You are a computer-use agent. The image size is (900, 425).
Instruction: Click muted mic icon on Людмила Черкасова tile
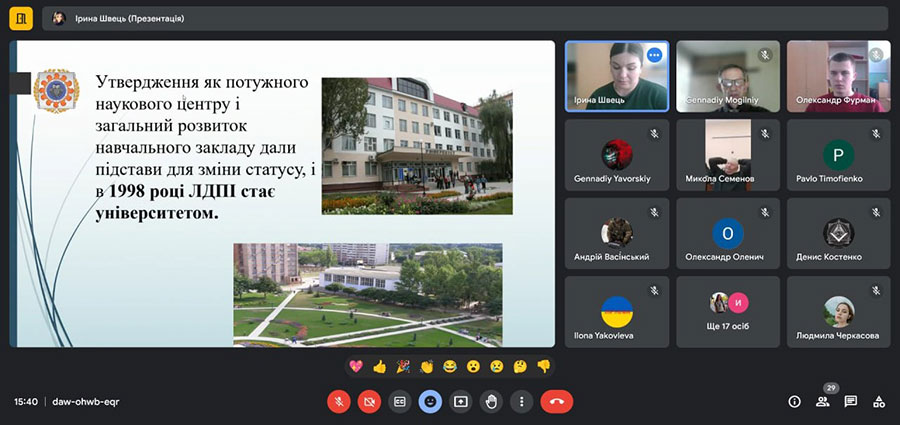(875, 291)
